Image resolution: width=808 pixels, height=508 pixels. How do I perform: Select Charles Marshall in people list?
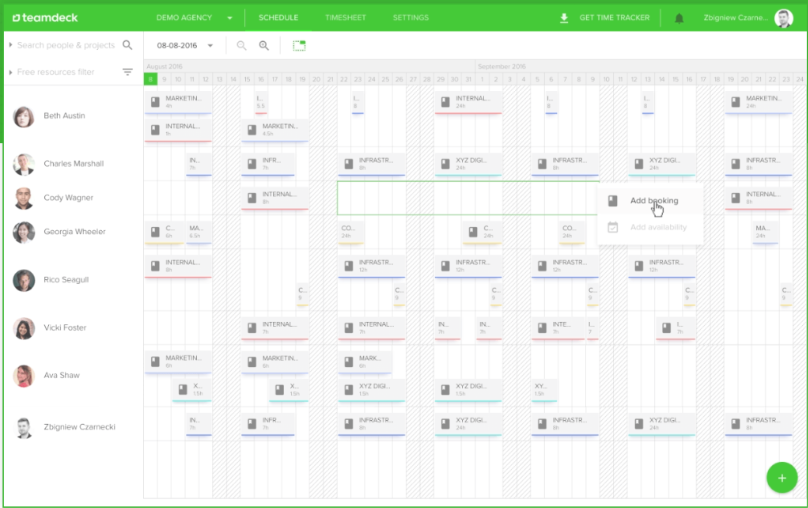[74, 164]
